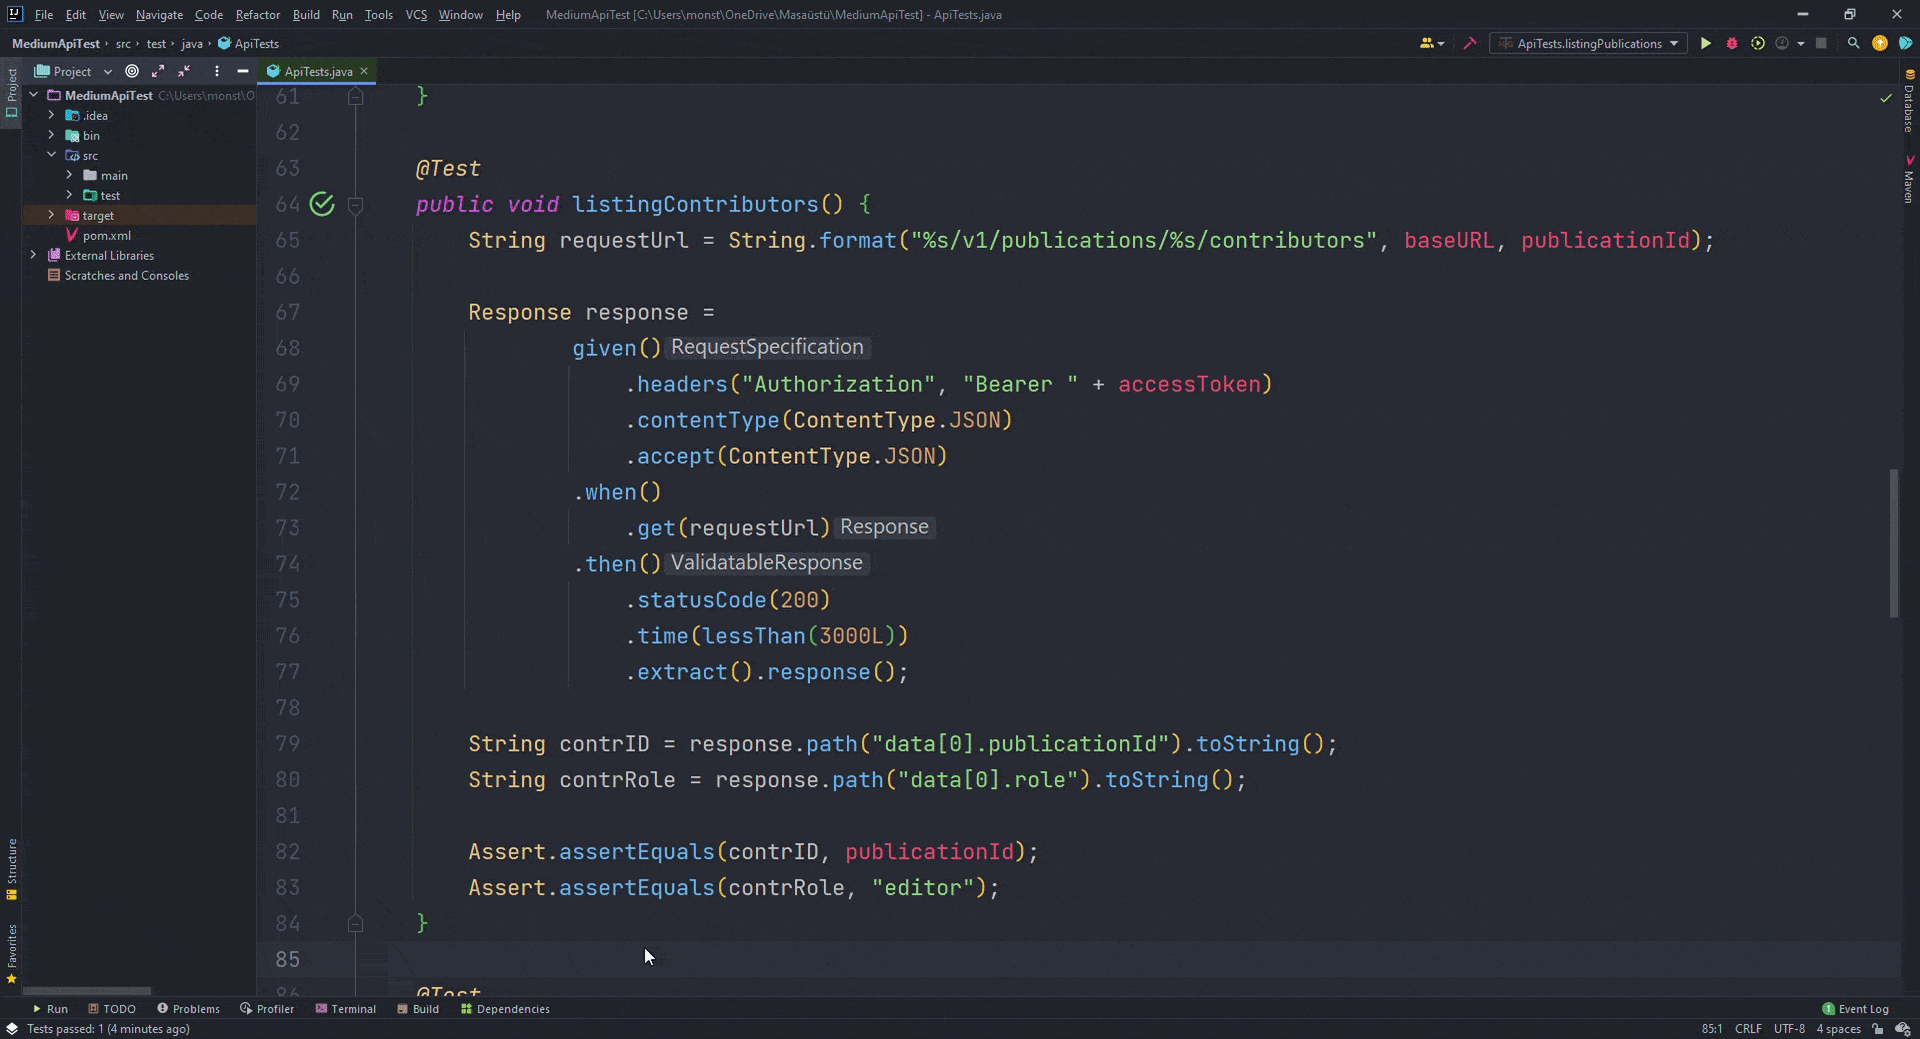Open Search Everywhere magnifier
The image size is (1920, 1039).
click(1853, 43)
